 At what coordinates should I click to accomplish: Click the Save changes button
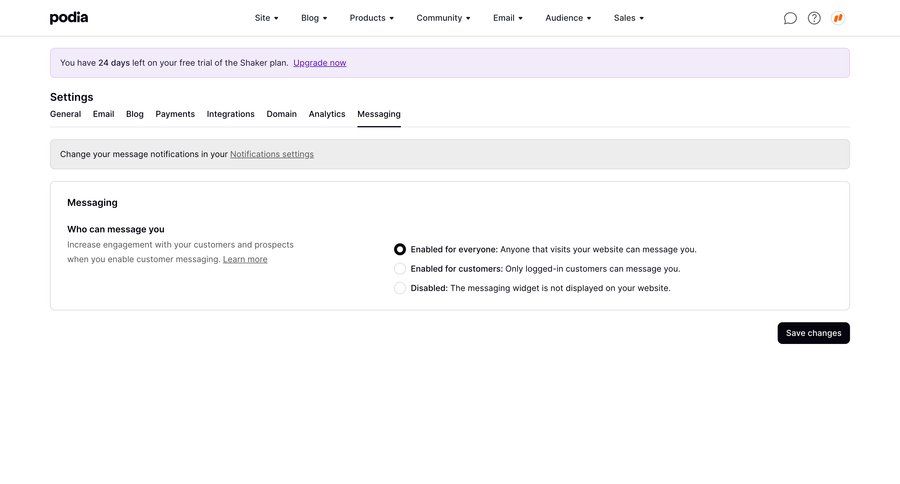pyautogui.click(x=813, y=333)
